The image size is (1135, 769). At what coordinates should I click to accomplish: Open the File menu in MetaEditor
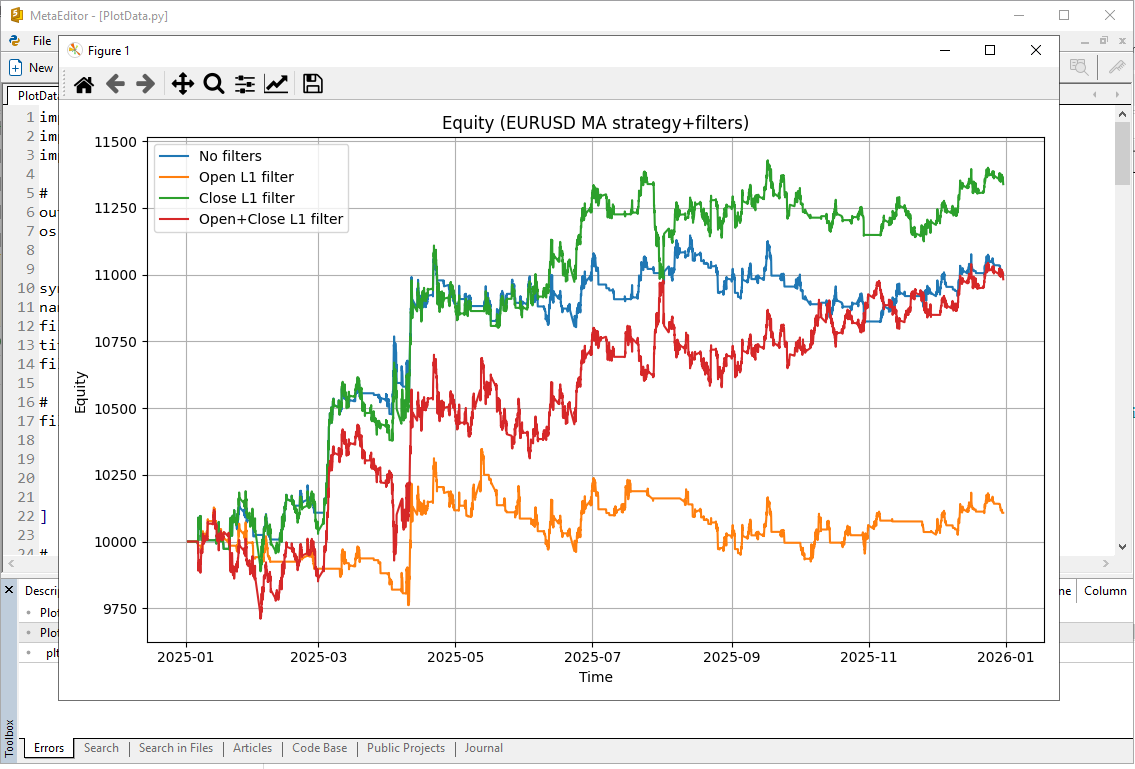pyautogui.click(x=42, y=41)
